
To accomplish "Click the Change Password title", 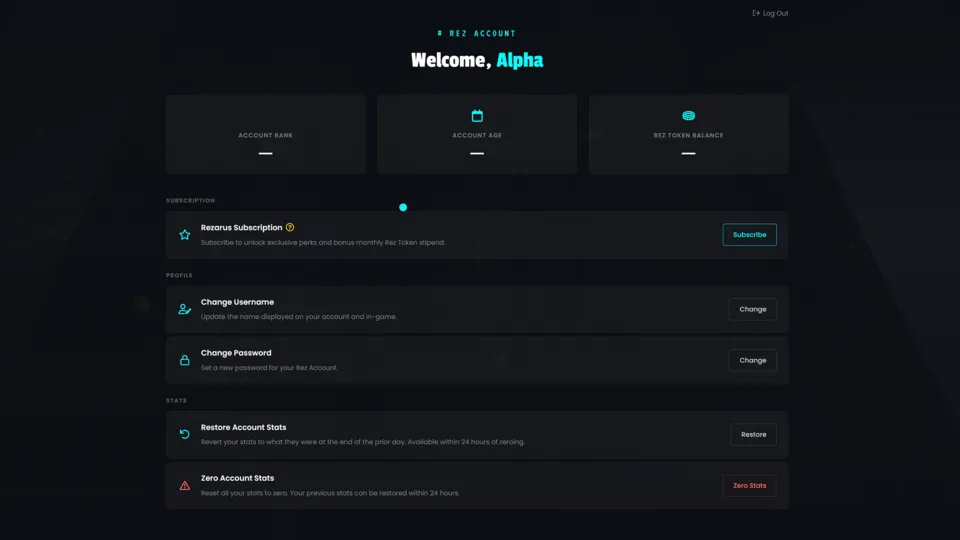I will (x=236, y=353).
